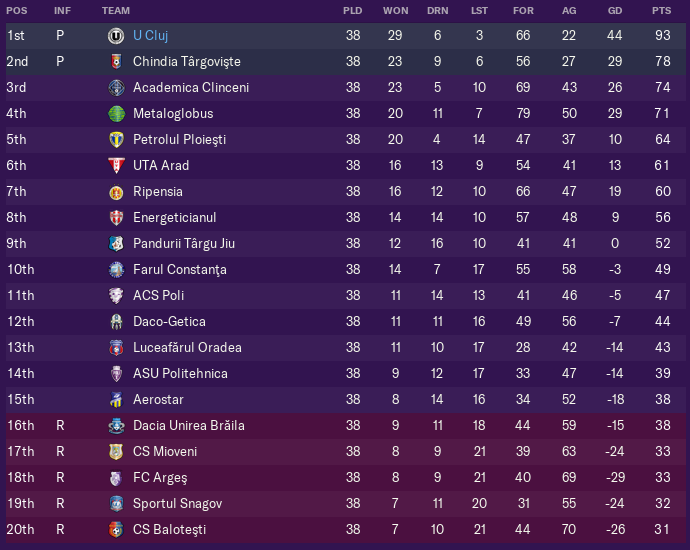
Task: Sort standings by GD column header
Action: [x=615, y=11]
